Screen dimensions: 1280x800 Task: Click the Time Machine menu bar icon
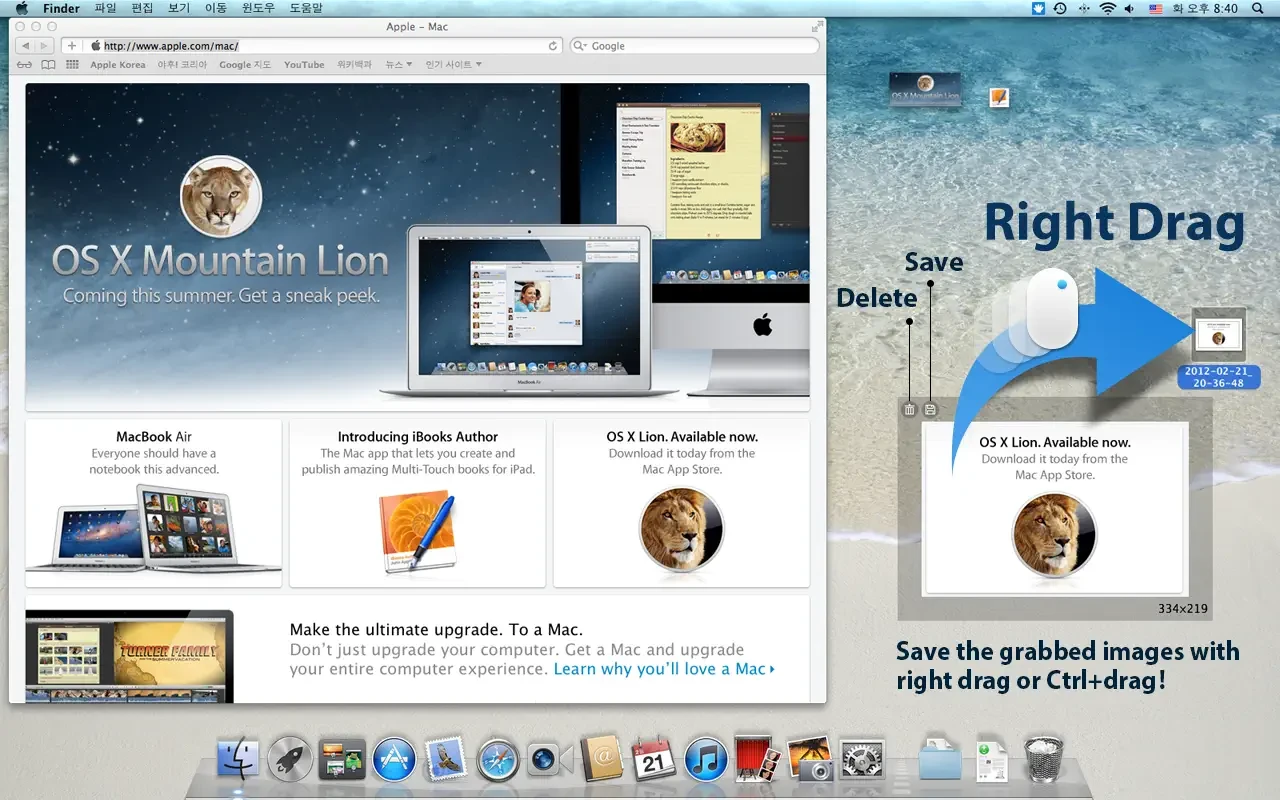coord(1059,9)
